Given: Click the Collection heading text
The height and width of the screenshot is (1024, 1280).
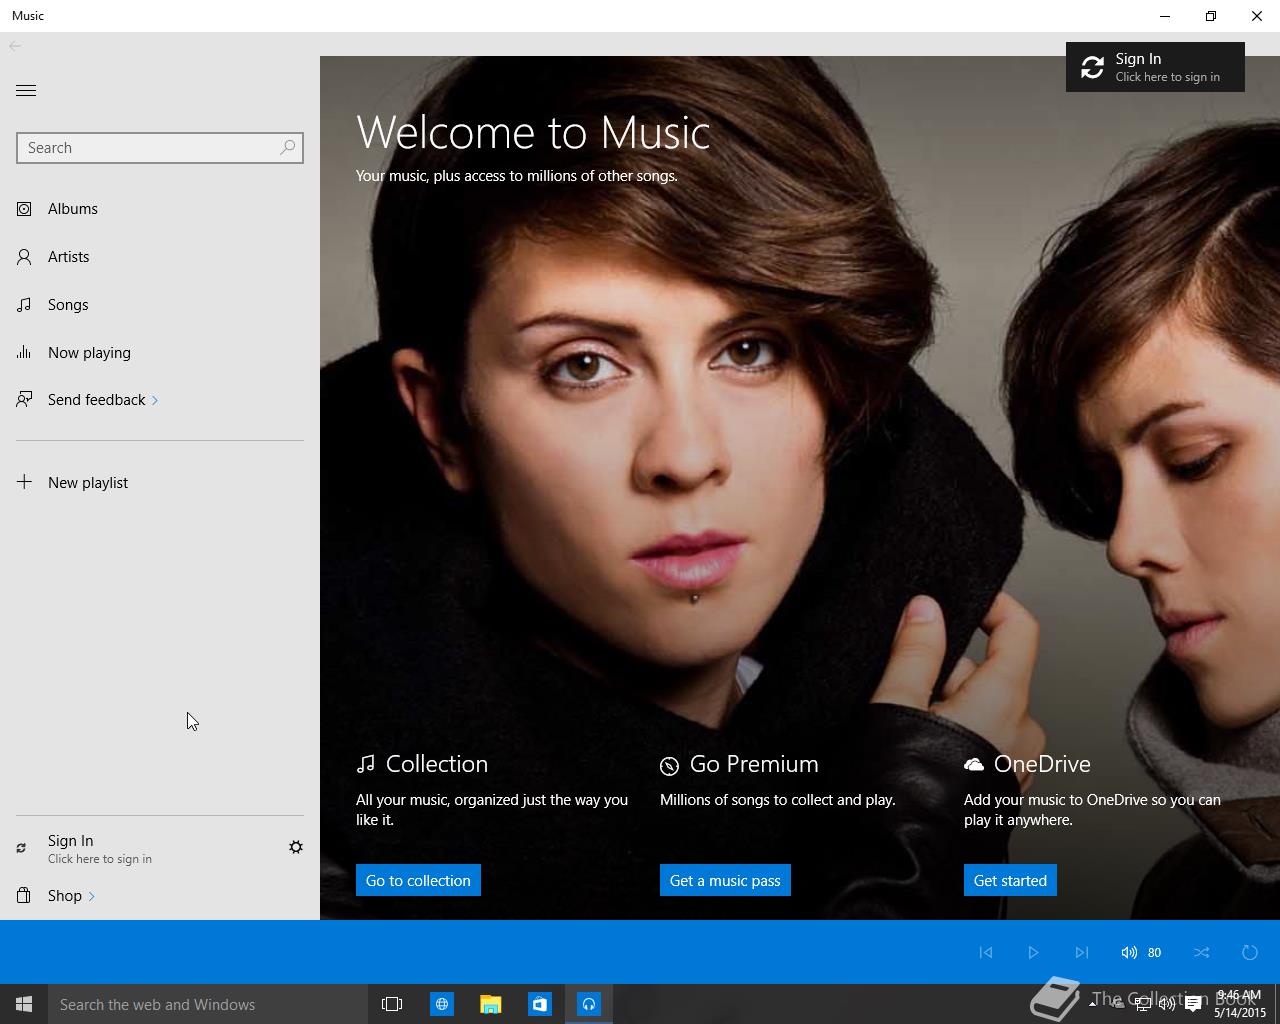Looking at the screenshot, I should [437, 764].
